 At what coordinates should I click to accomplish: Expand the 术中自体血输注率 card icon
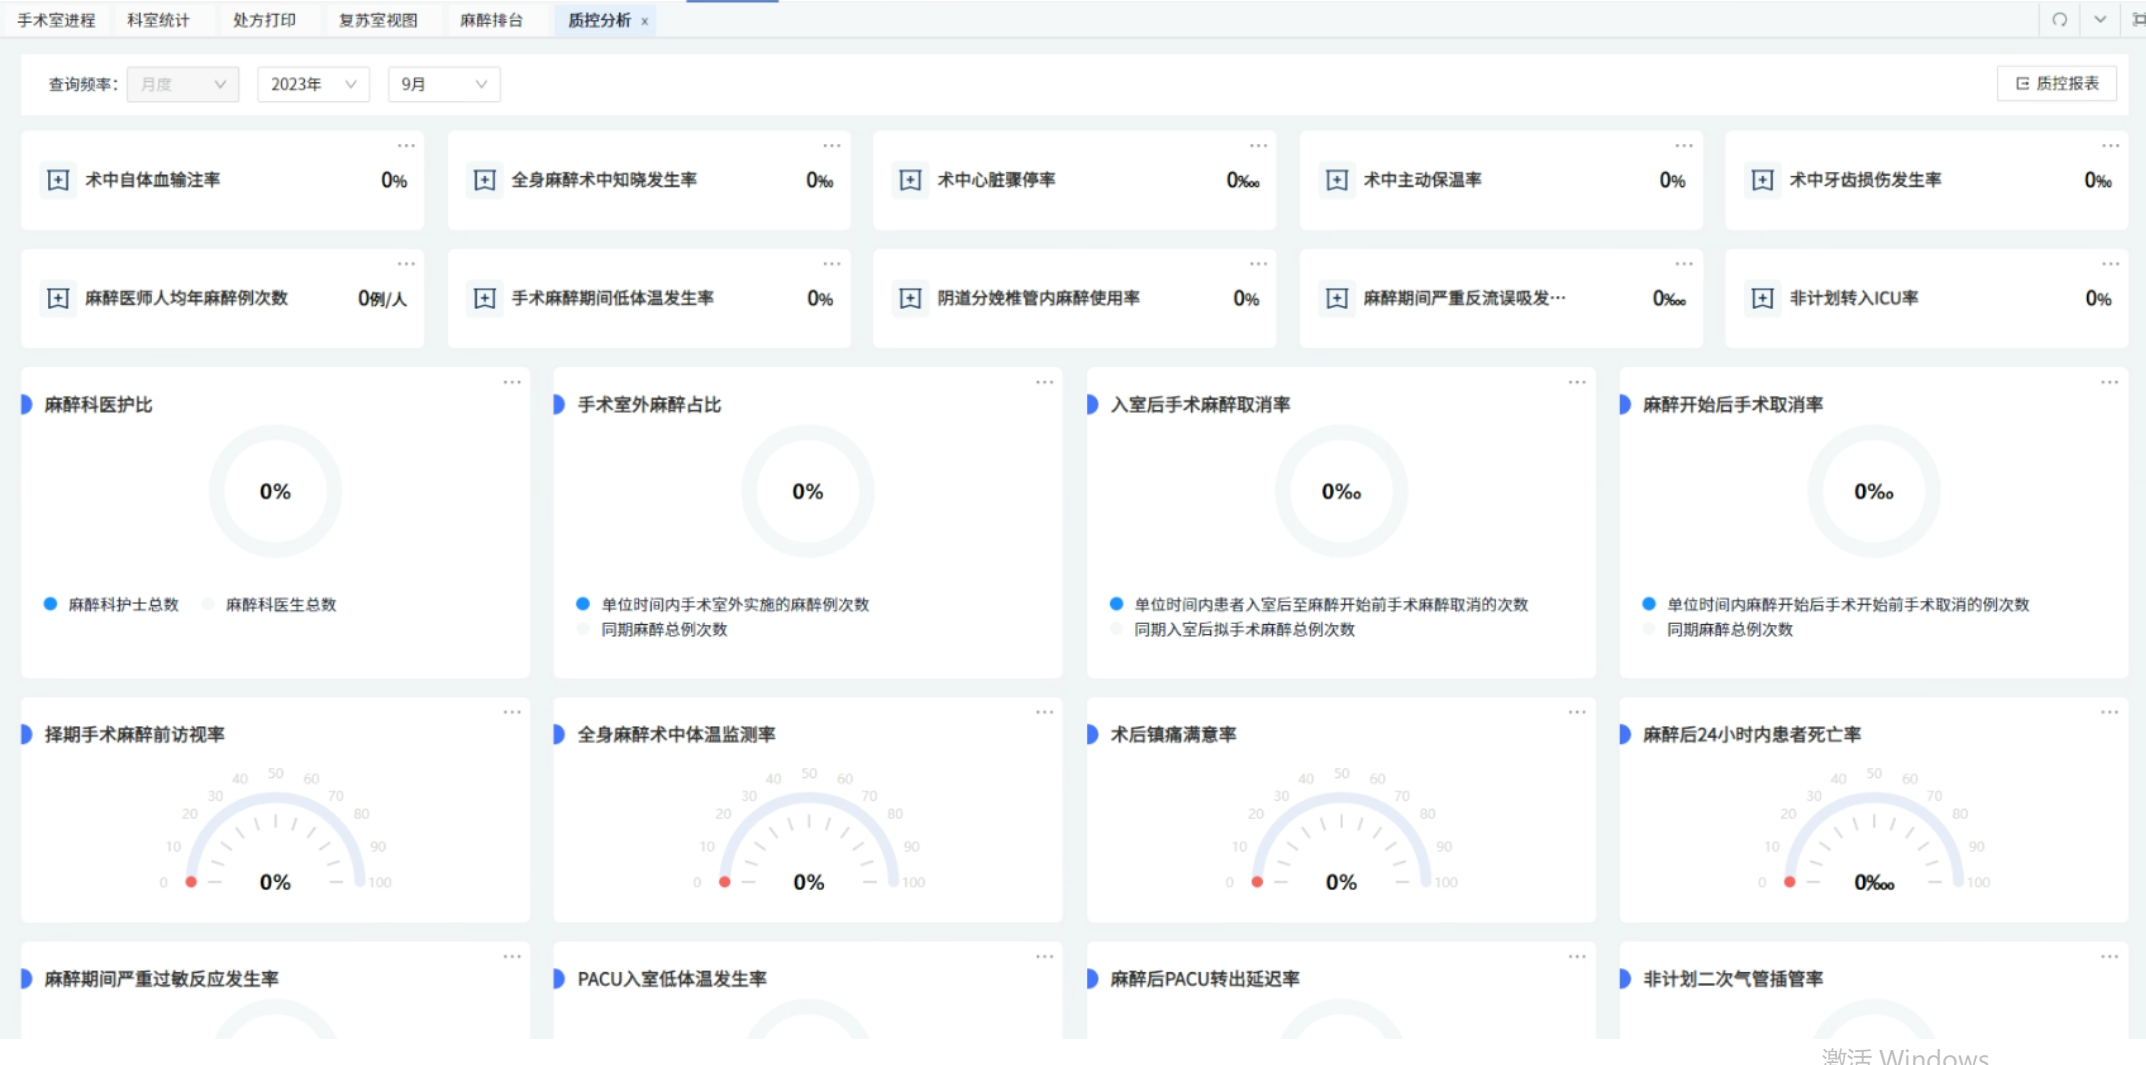coord(58,180)
